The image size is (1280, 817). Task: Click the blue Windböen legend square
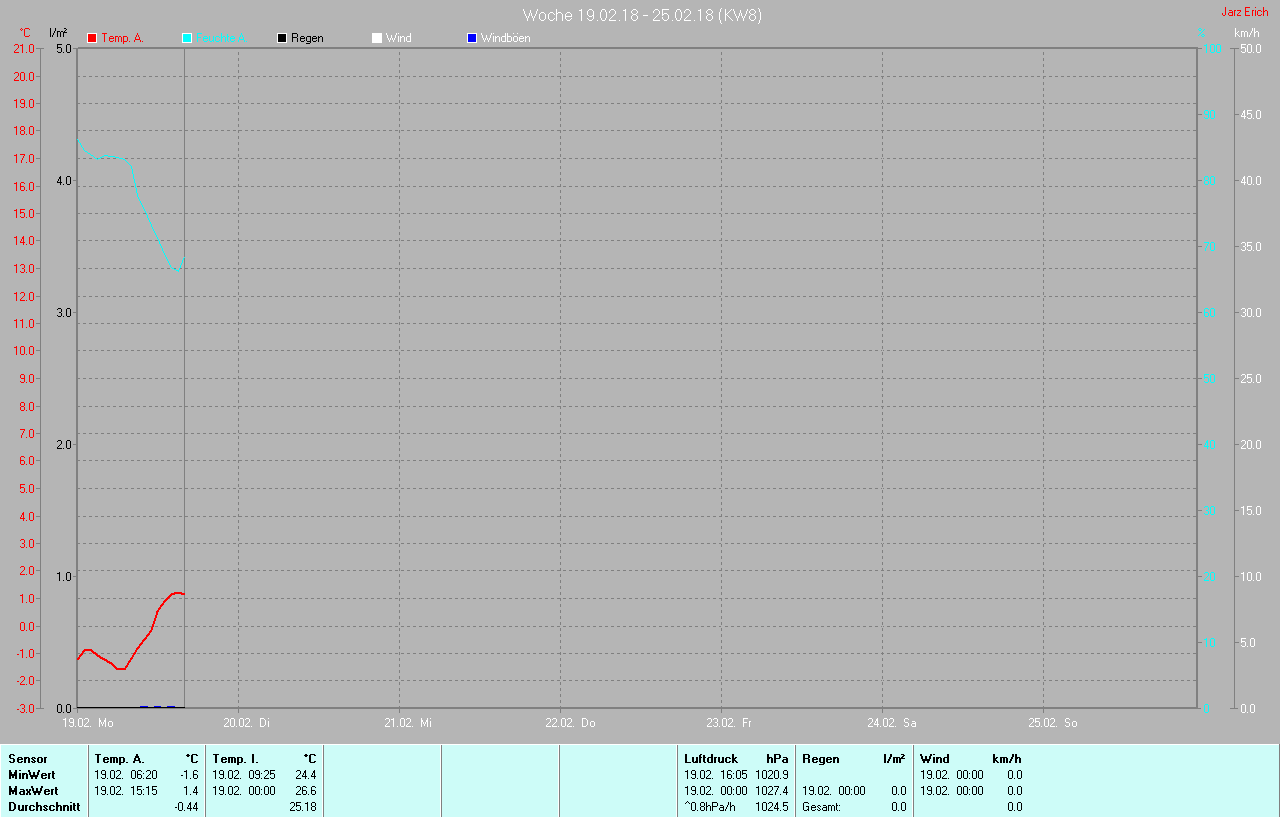(472, 38)
